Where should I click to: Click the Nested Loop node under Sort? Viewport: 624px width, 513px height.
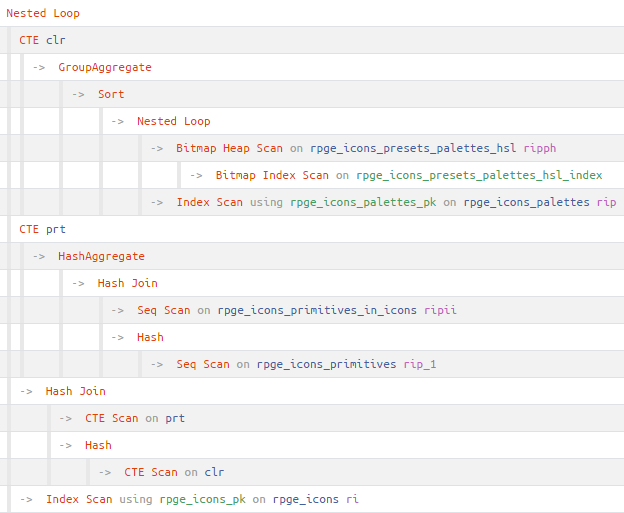(x=173, y=121)
